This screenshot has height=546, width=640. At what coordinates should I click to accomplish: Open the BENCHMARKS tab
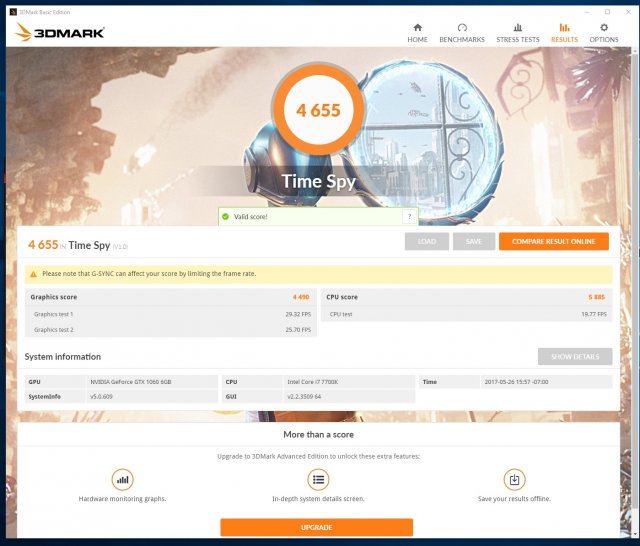pos(462,33)
